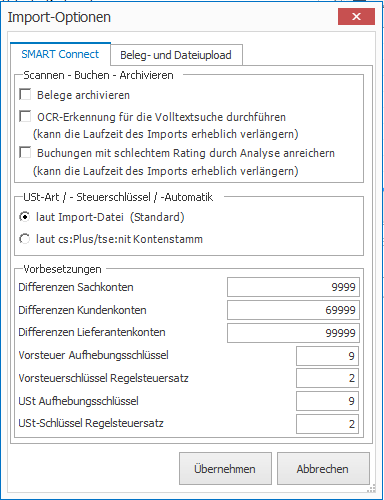
Task: Click the Differenzen Kundenkonten label
Action: 82,310
